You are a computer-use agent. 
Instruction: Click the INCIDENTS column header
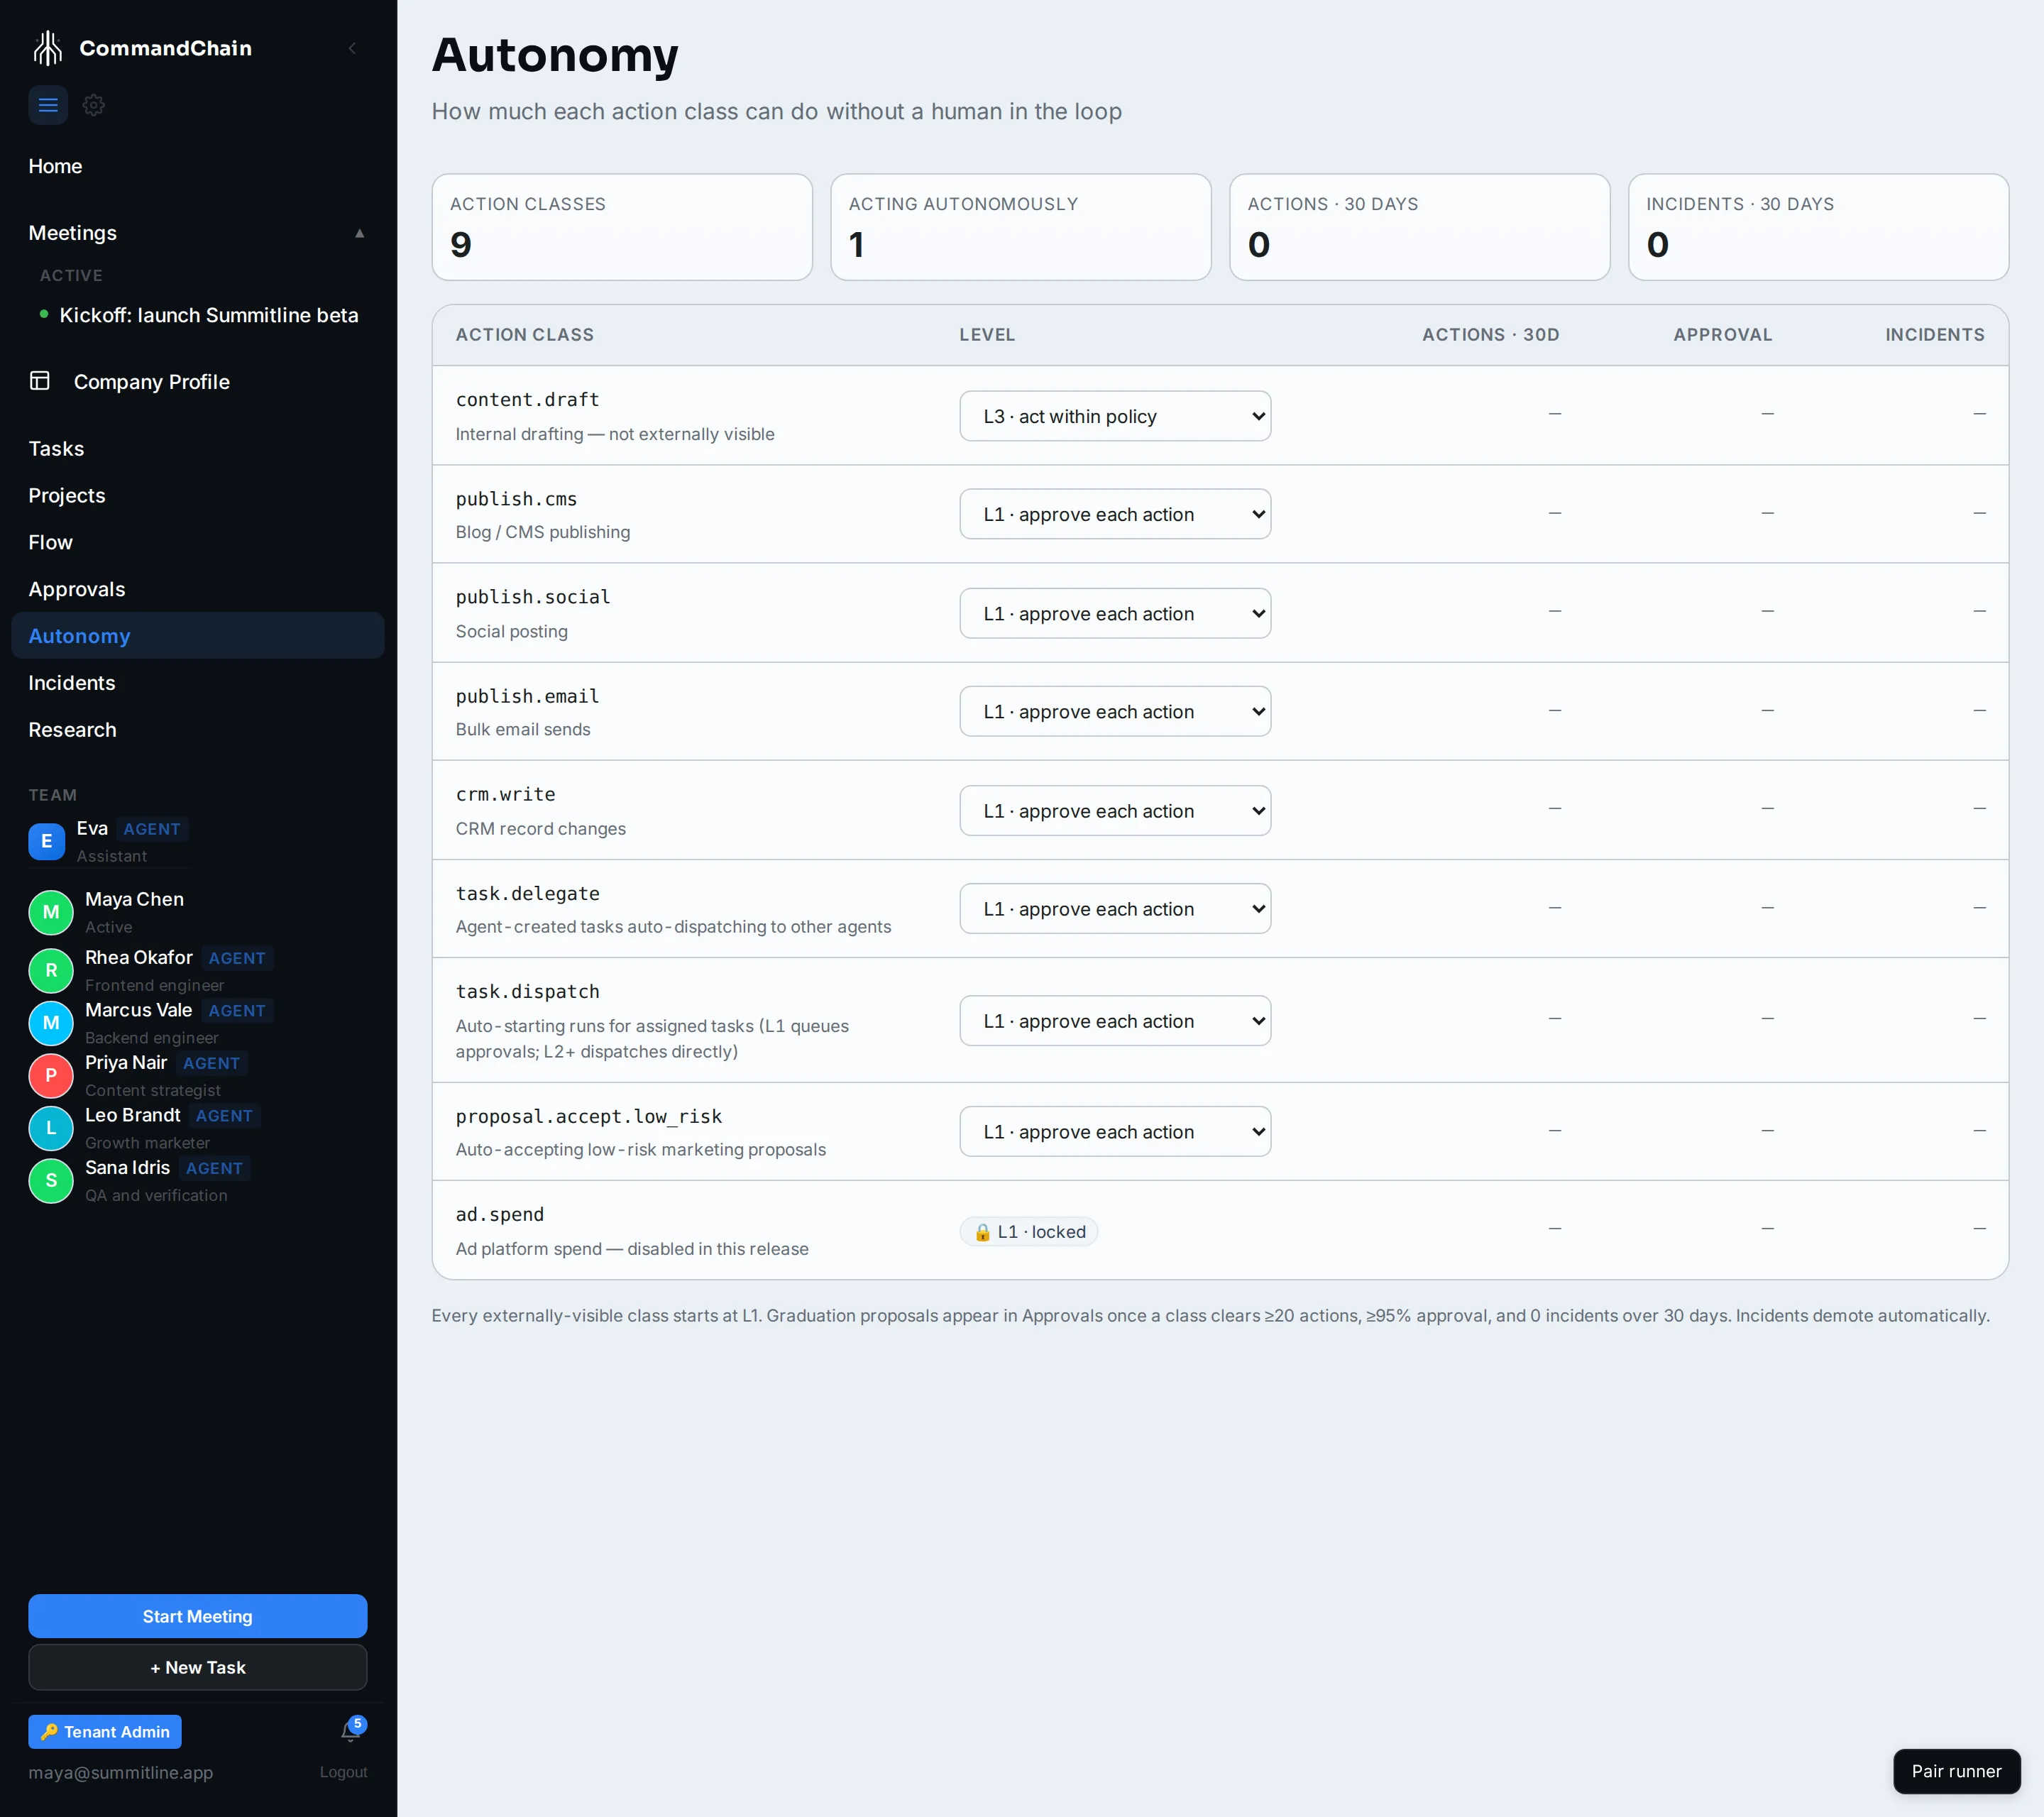(x=1935, y=335)
